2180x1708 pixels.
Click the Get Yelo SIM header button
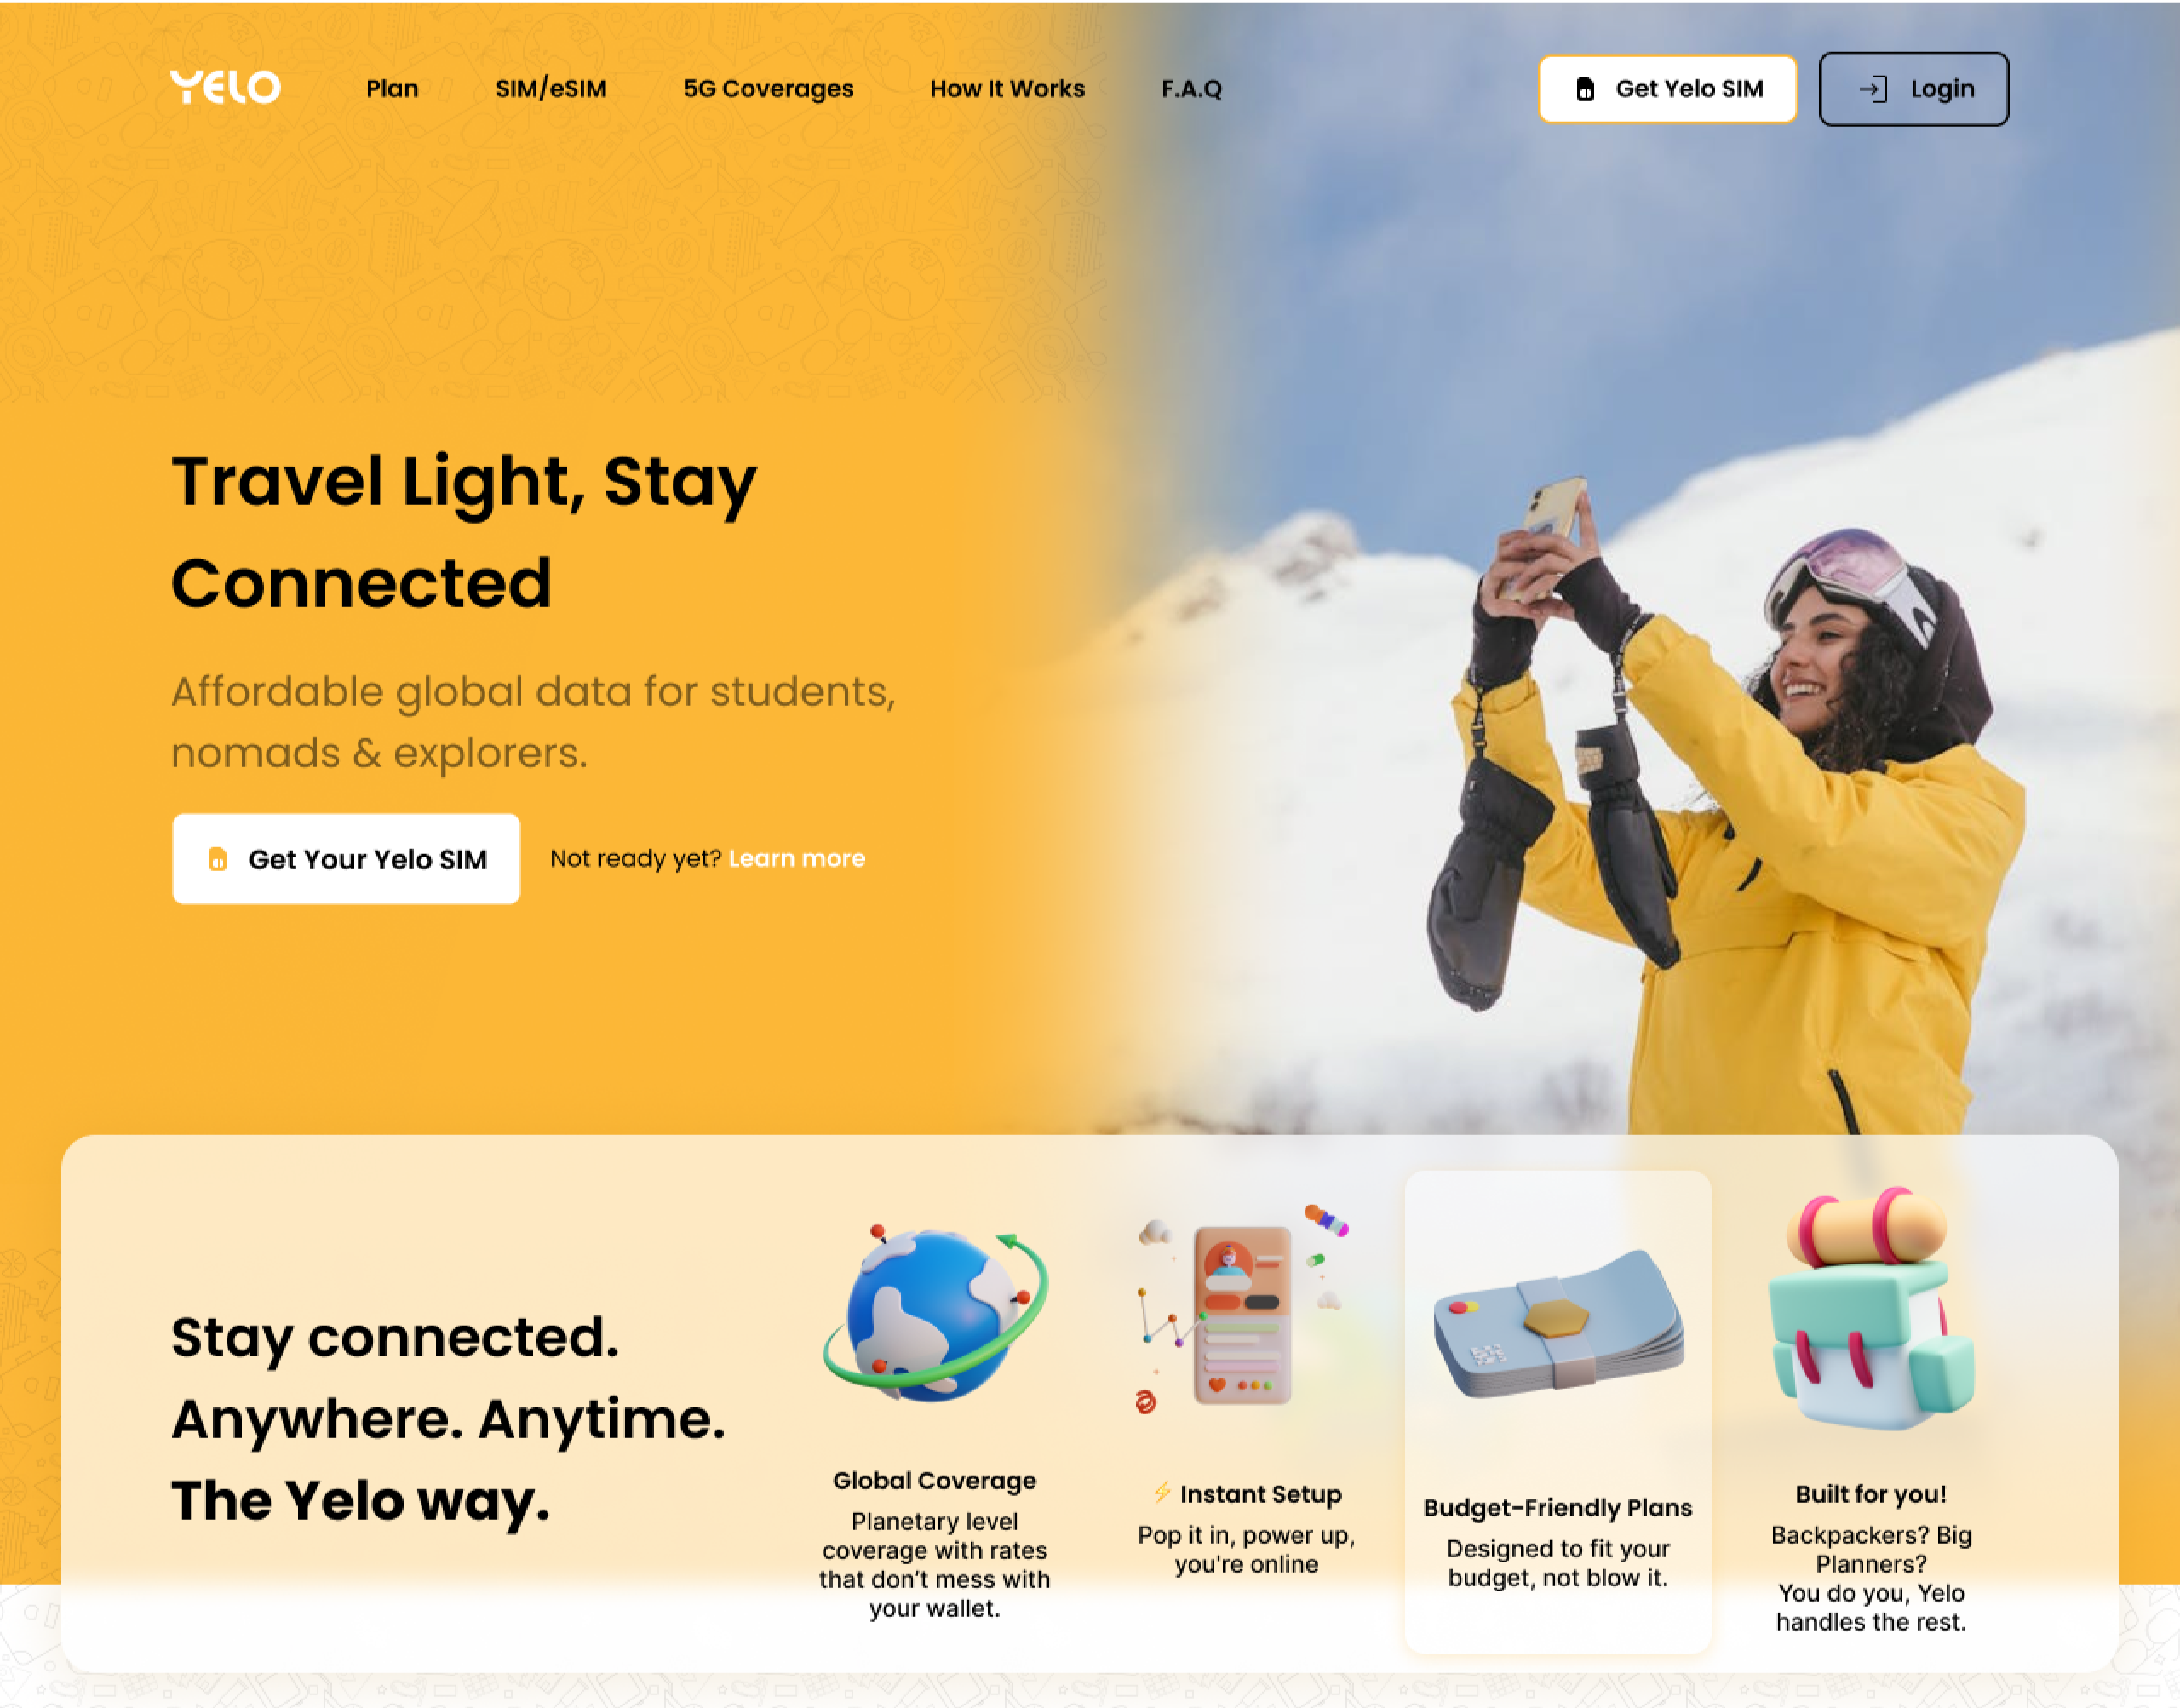1668,89
